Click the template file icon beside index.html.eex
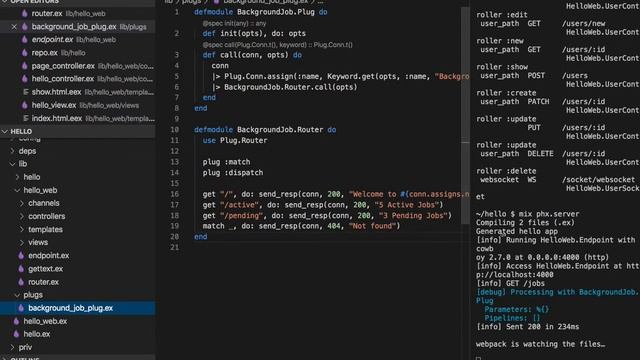 pyautogui.click(x=25, y=118)
